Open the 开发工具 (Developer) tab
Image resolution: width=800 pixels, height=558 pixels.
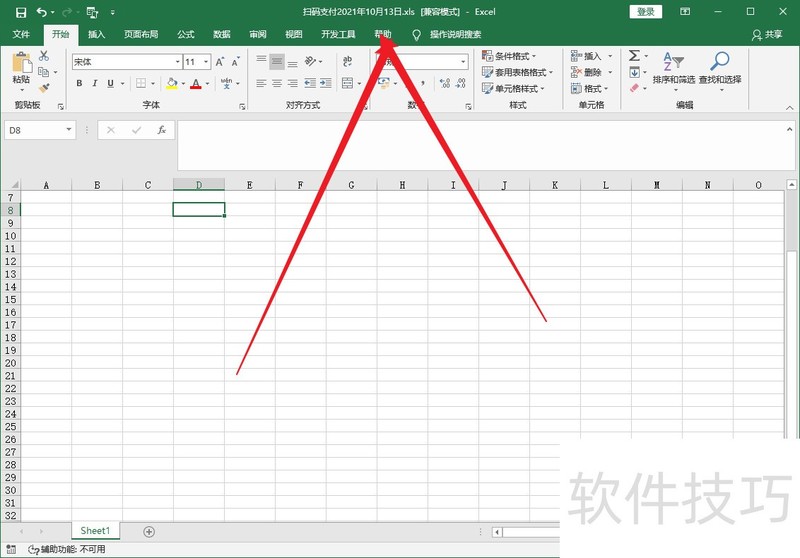[x=338, y=34]
